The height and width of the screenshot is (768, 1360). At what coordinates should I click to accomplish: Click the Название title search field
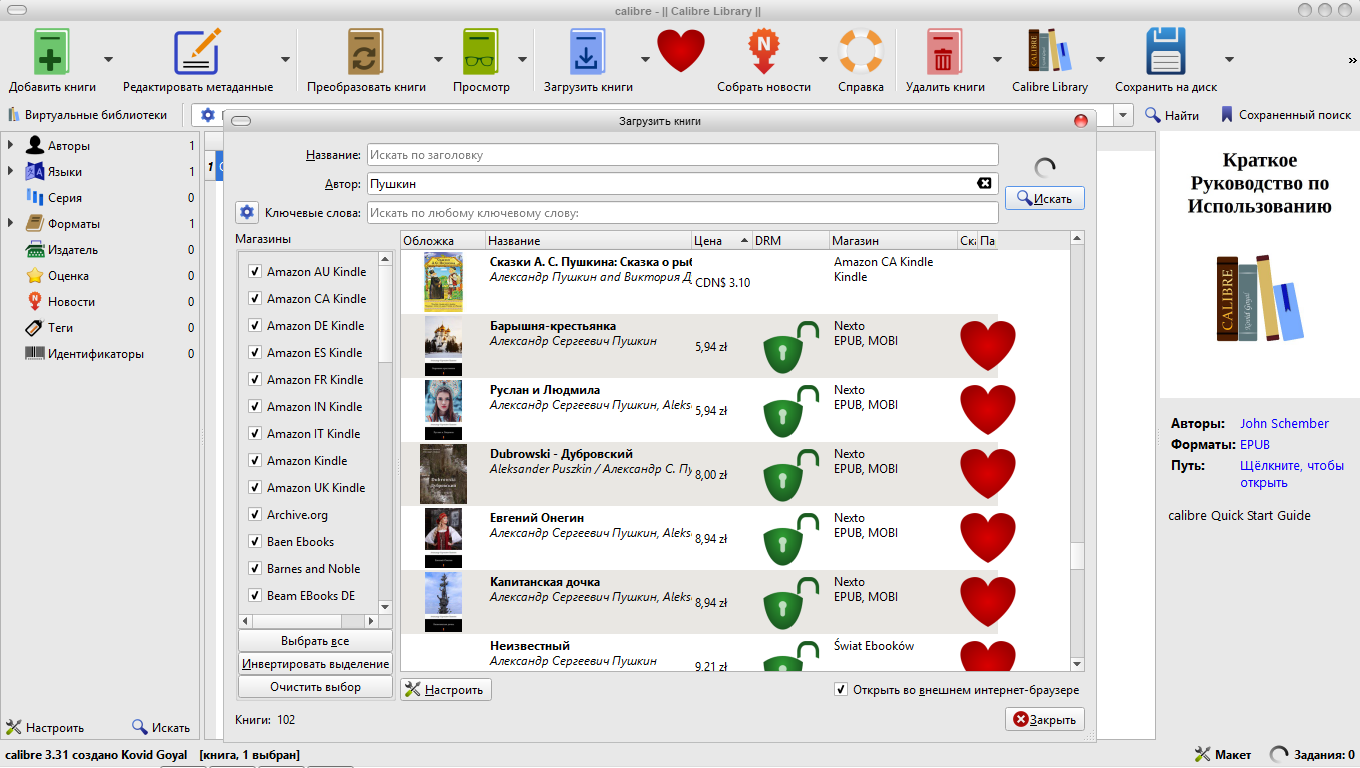[682, 155]
